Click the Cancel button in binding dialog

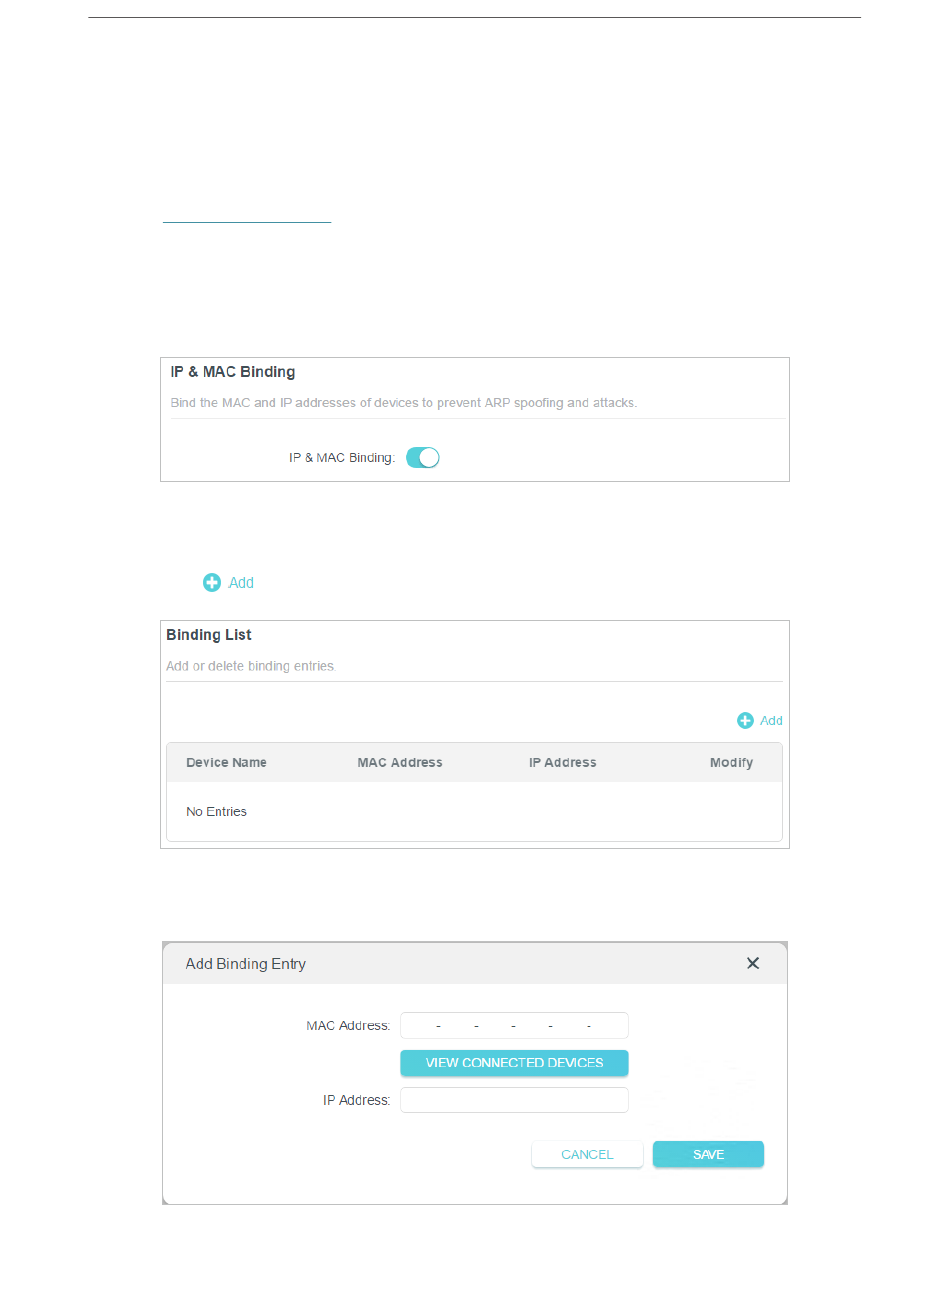coord(587,1154)
